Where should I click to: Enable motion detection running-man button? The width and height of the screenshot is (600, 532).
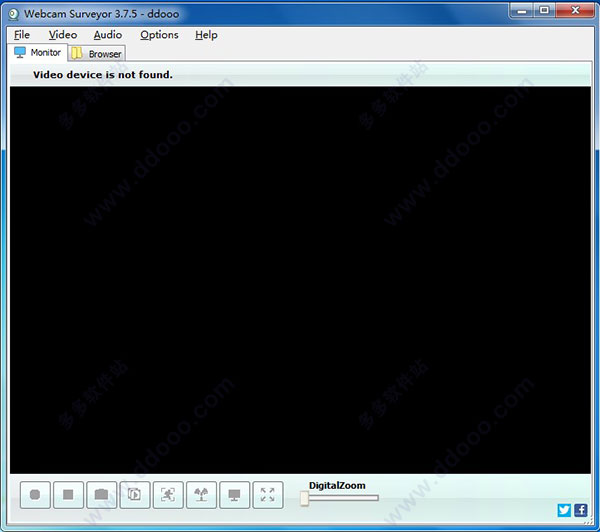tap(168, 494)
